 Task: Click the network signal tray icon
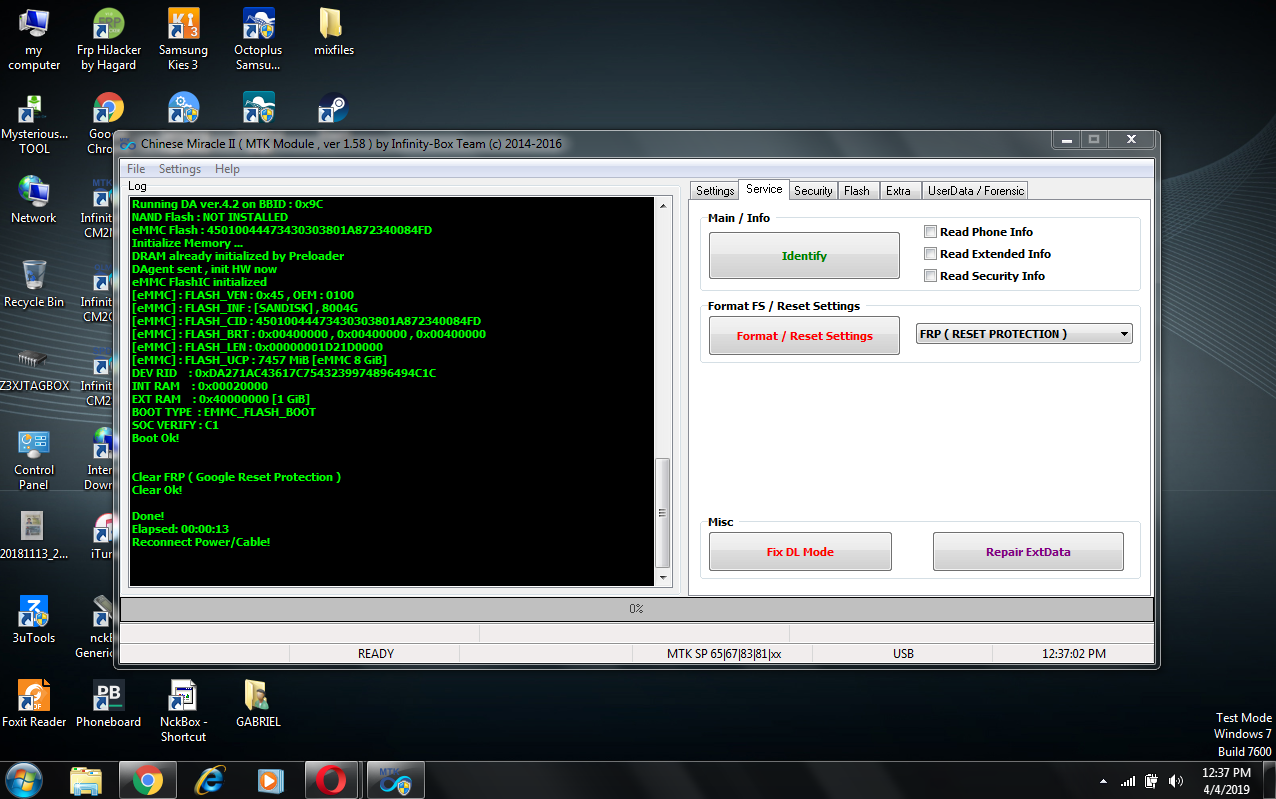click(1128, 780)
